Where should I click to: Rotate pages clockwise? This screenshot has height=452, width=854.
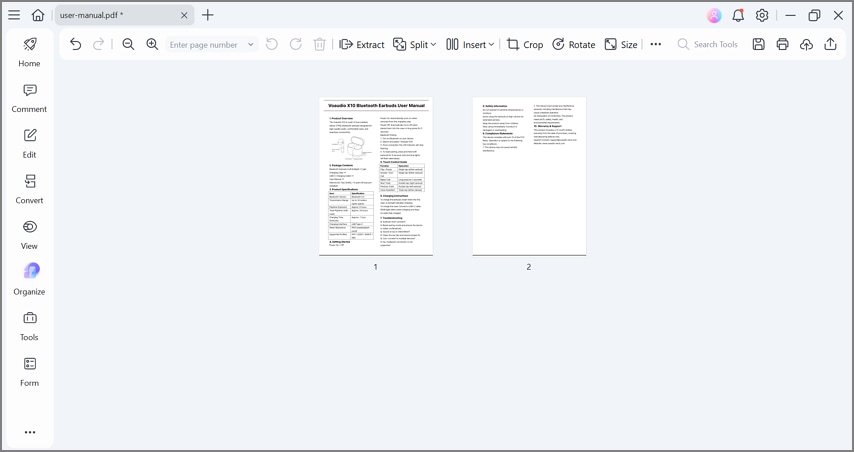coord(295,45)
